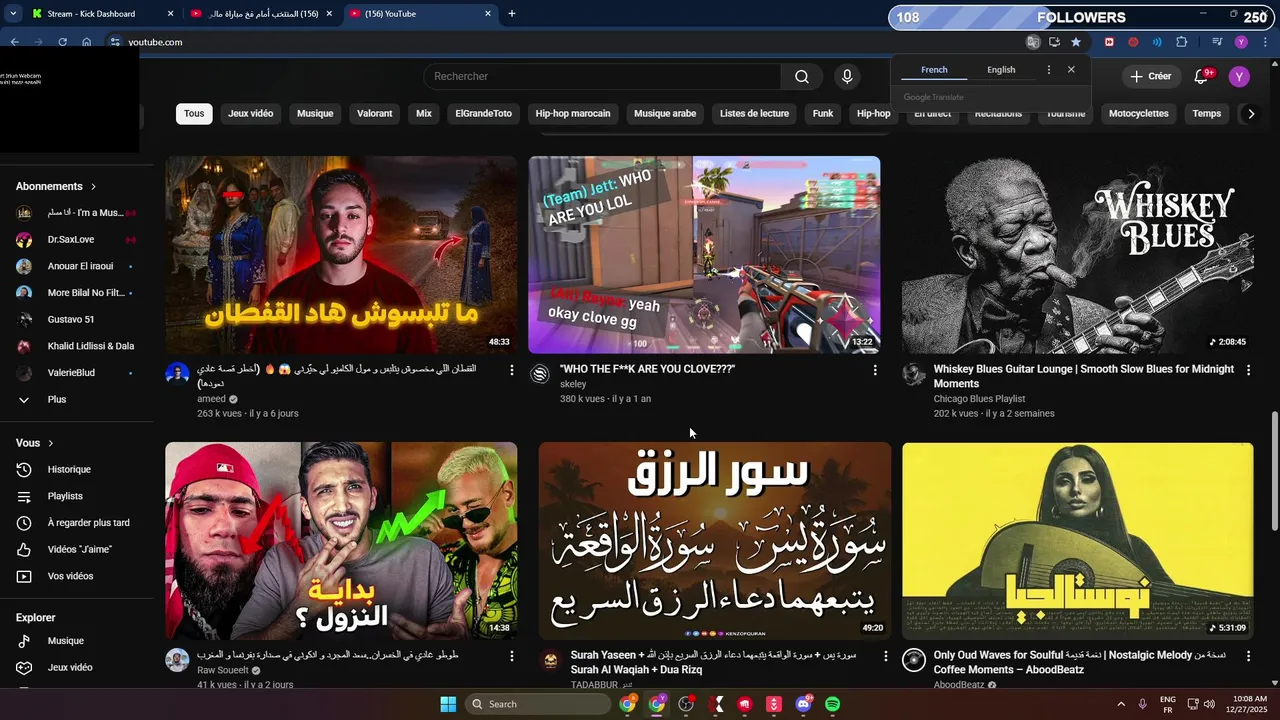Switch to the second YouTube tab with Arabic title
This screenshot has height=720, width=1280.
[262, 14]
